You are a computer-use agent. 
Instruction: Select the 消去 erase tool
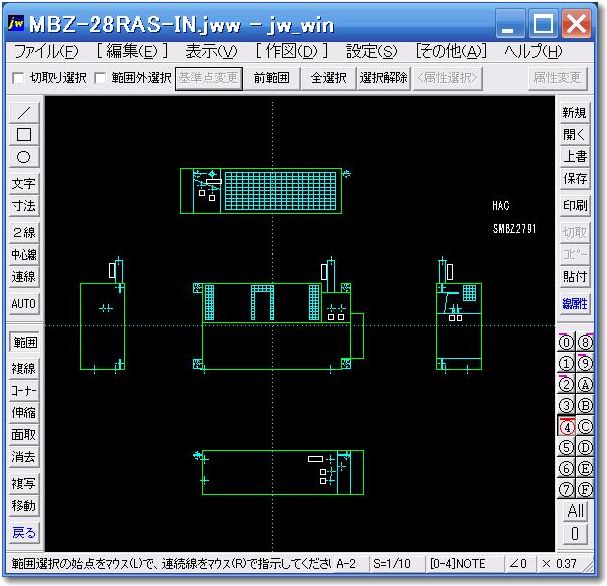click(x=24, y=457)
